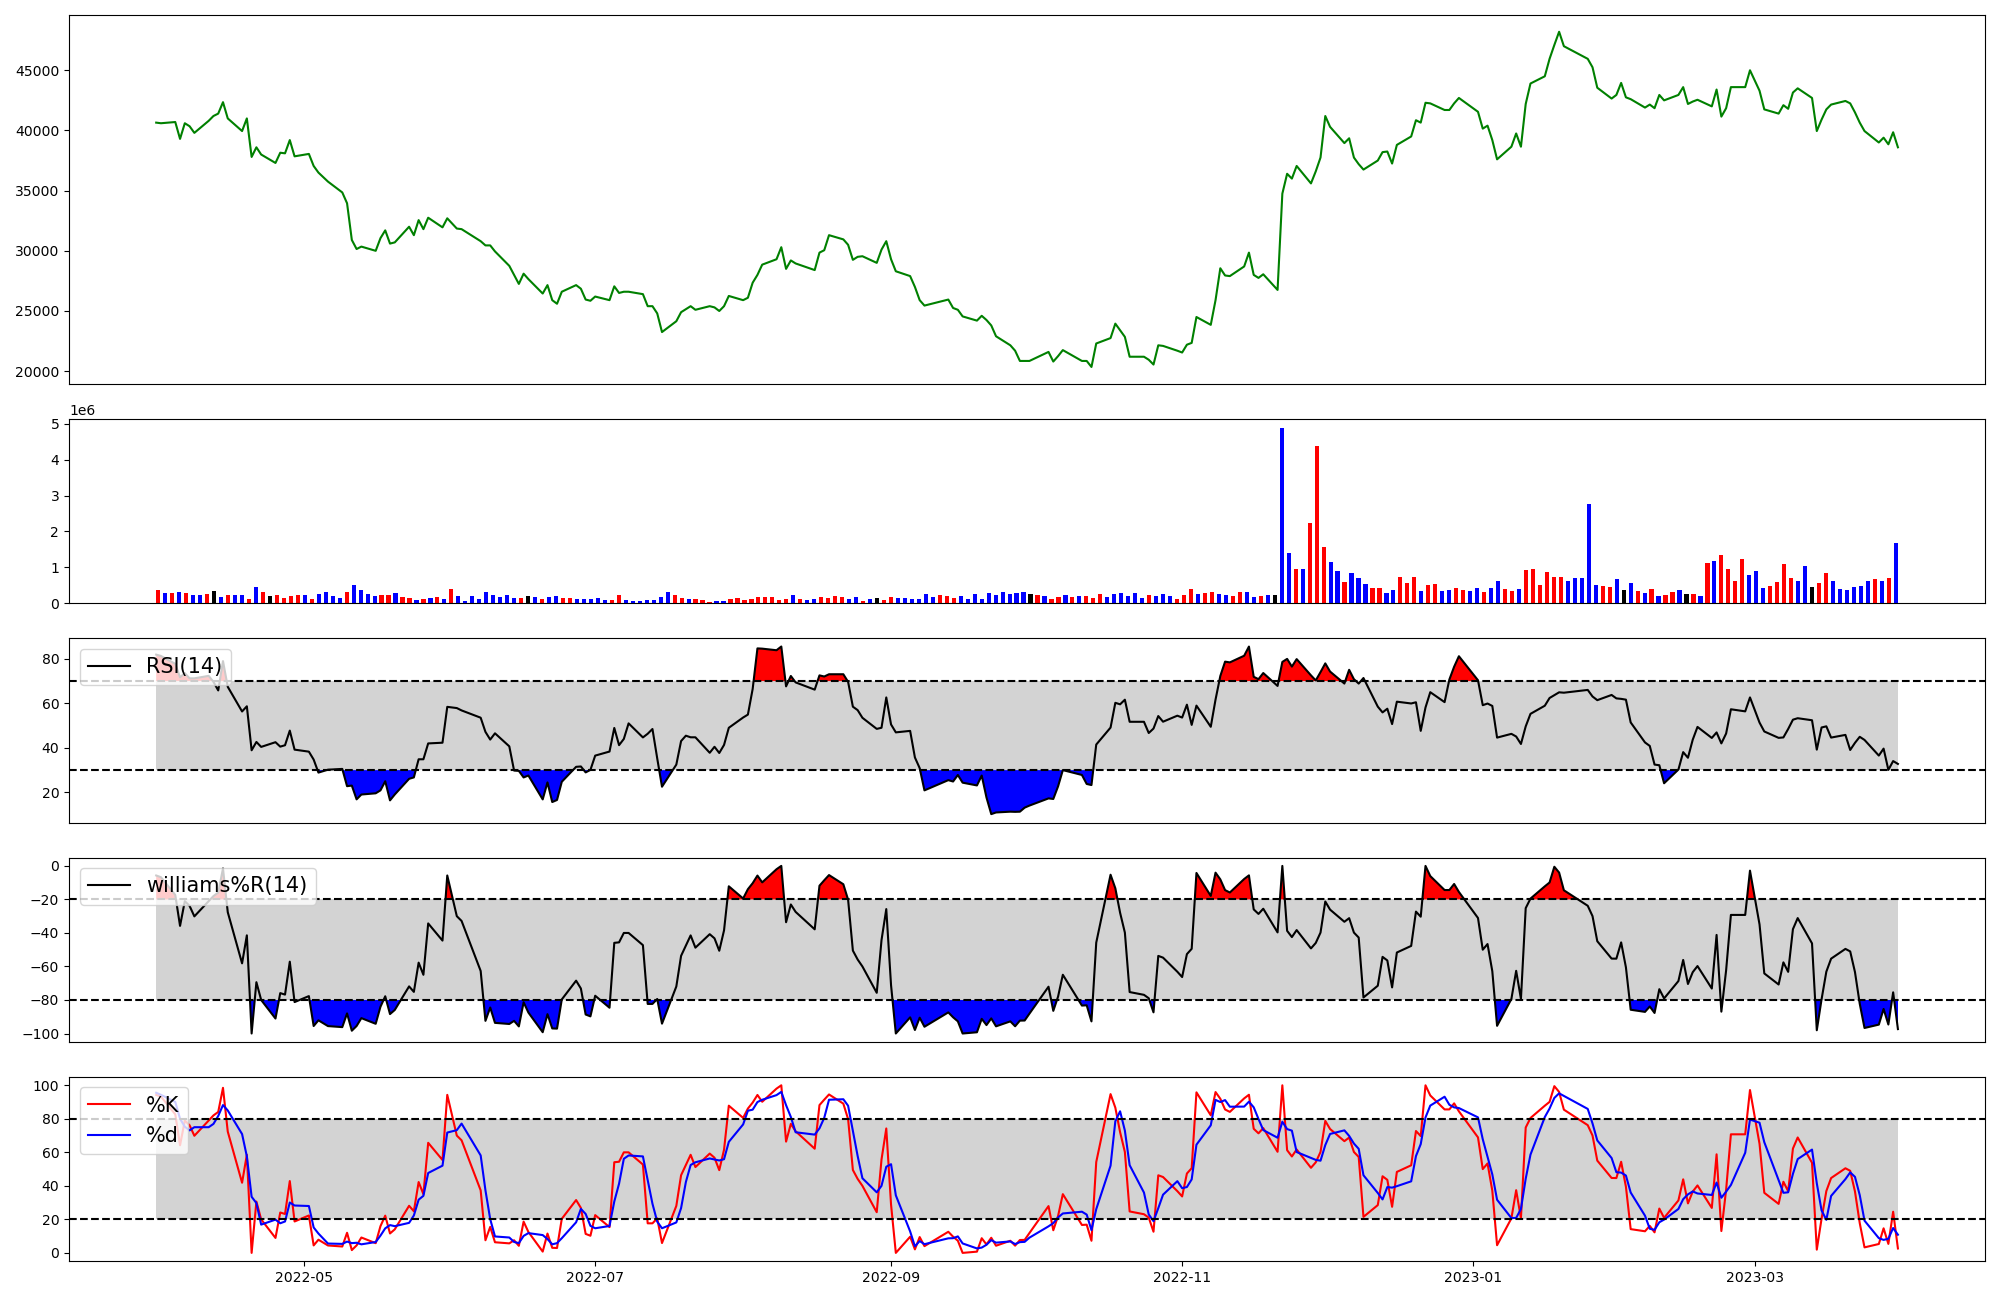Image resolution: width=2000 pixels, height=1300 pixels.
Task: Click the tallest red volume bar
Action: pyautogui.click(x=1317, y=524)
